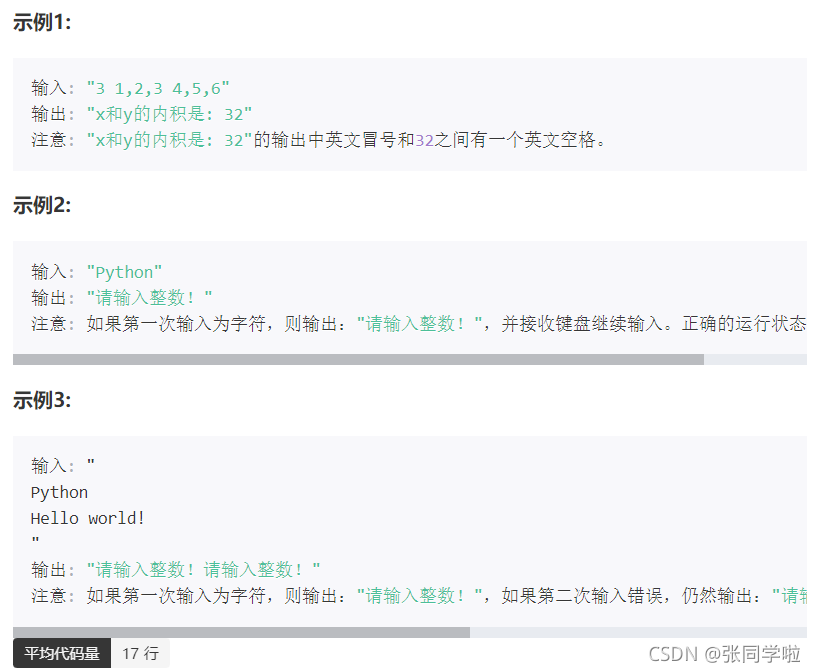Click the text 并接收键盘继续输入 in 示例2
The image size is (815, 672).
(x=582, y=324)
